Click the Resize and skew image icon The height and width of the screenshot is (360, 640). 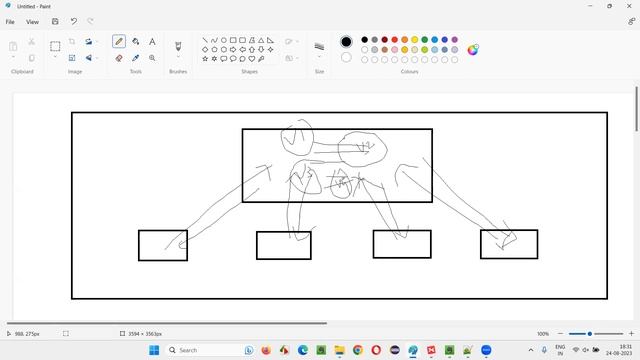click(x=72, y=58)
